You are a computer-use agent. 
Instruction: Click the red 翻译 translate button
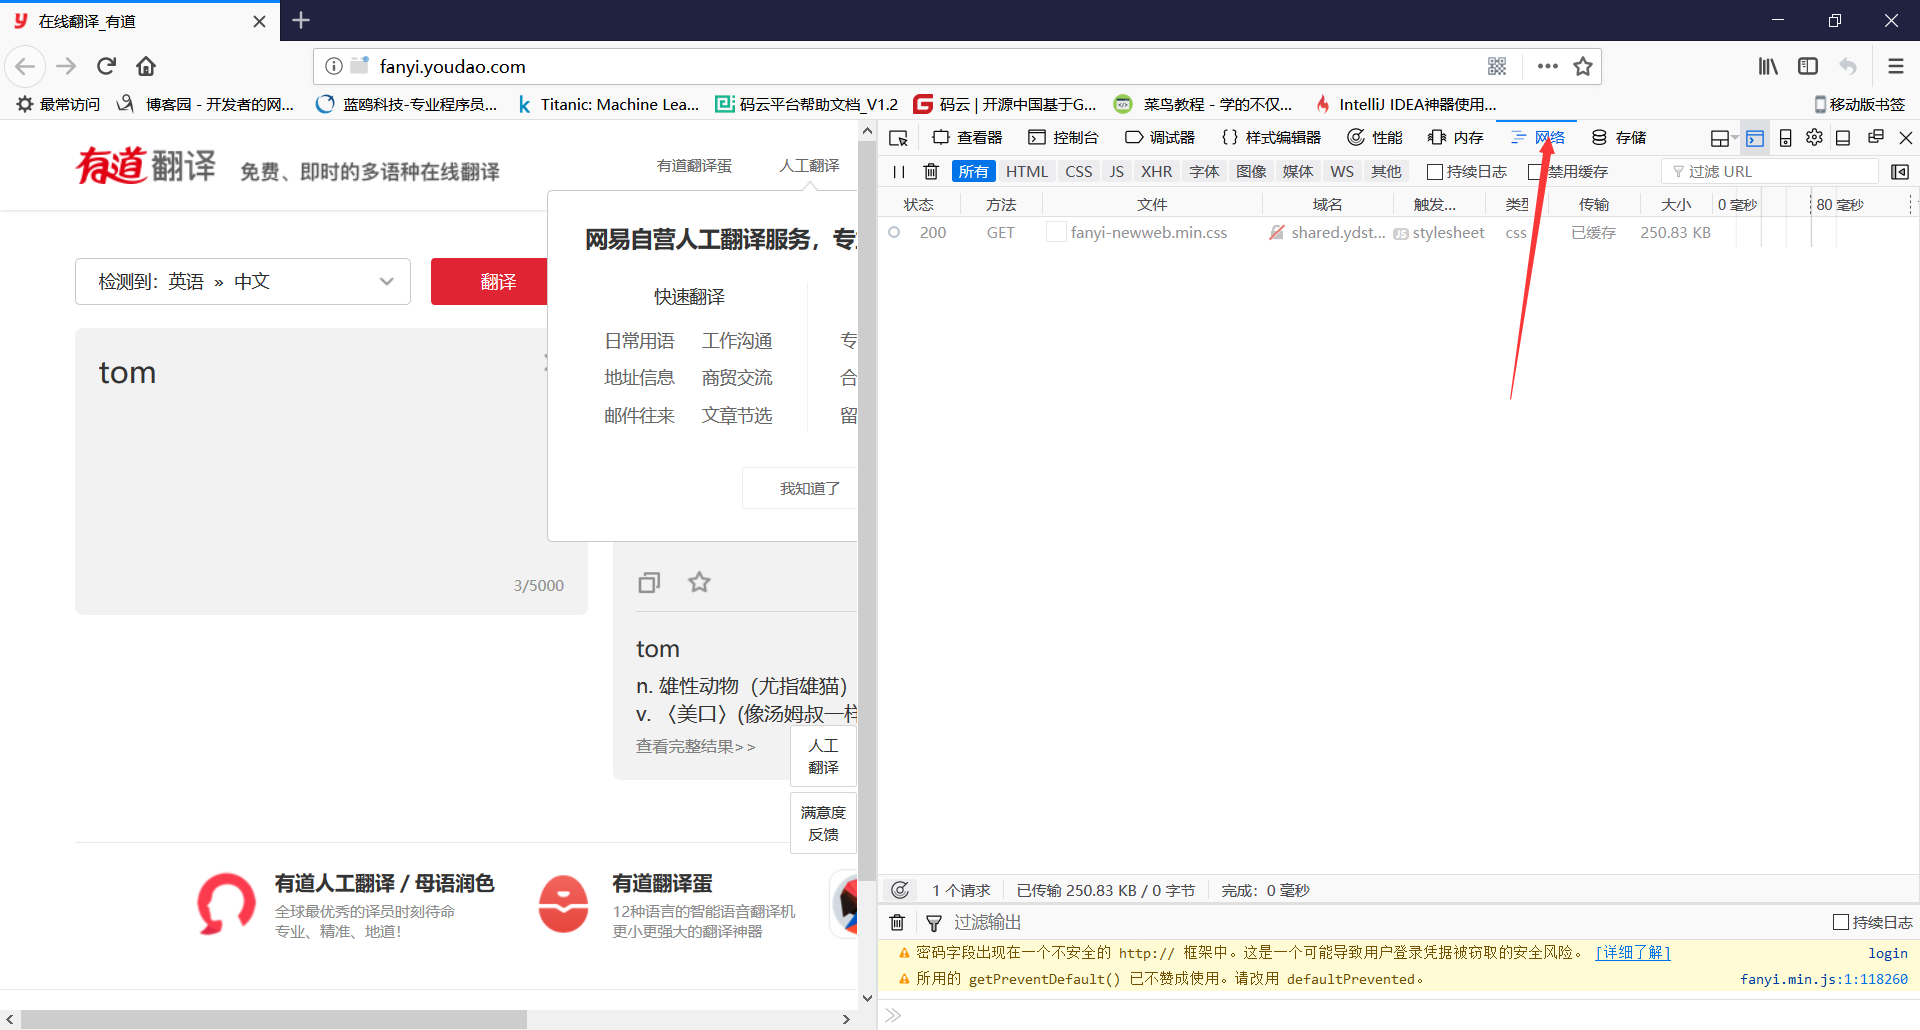tap(490, 282)
